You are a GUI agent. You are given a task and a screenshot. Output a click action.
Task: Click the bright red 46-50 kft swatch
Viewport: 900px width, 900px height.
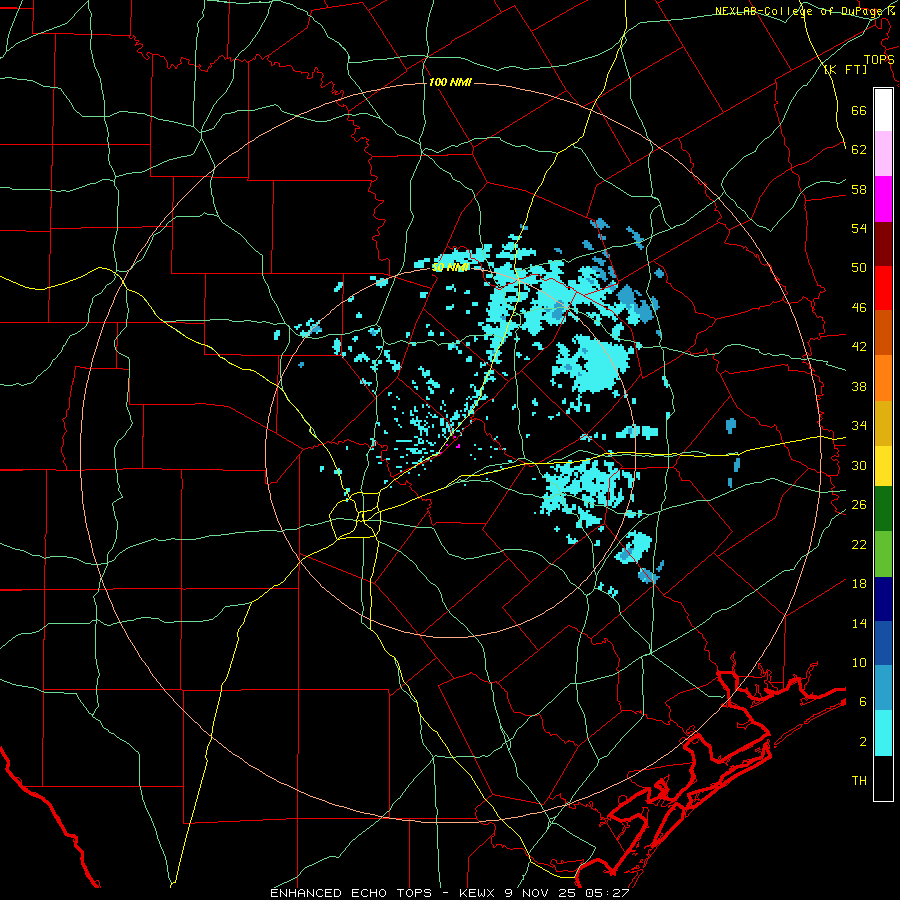pos(883,288)
